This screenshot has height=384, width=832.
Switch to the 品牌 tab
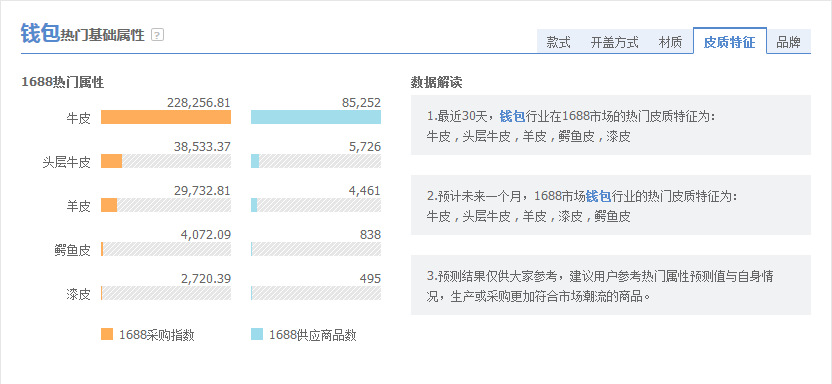coord(788,42)
